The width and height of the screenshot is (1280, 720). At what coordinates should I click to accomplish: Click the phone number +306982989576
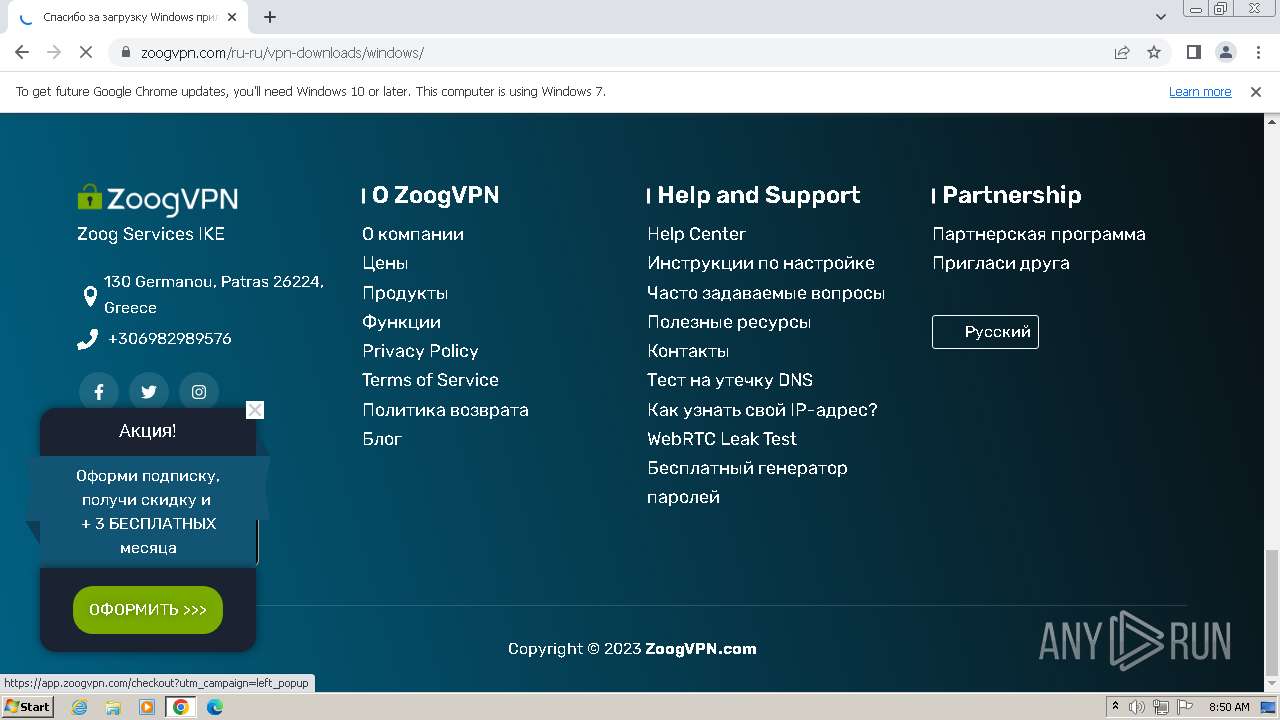(x=169, y=338)
